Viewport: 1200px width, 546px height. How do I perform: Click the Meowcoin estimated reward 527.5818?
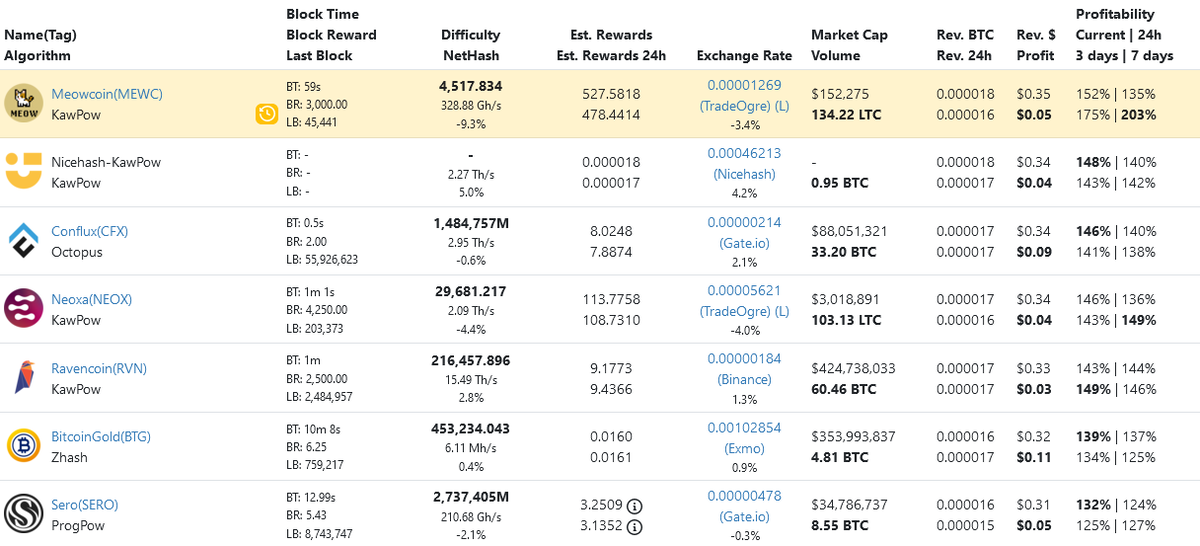pyautogui.click(x=611, y=94)
